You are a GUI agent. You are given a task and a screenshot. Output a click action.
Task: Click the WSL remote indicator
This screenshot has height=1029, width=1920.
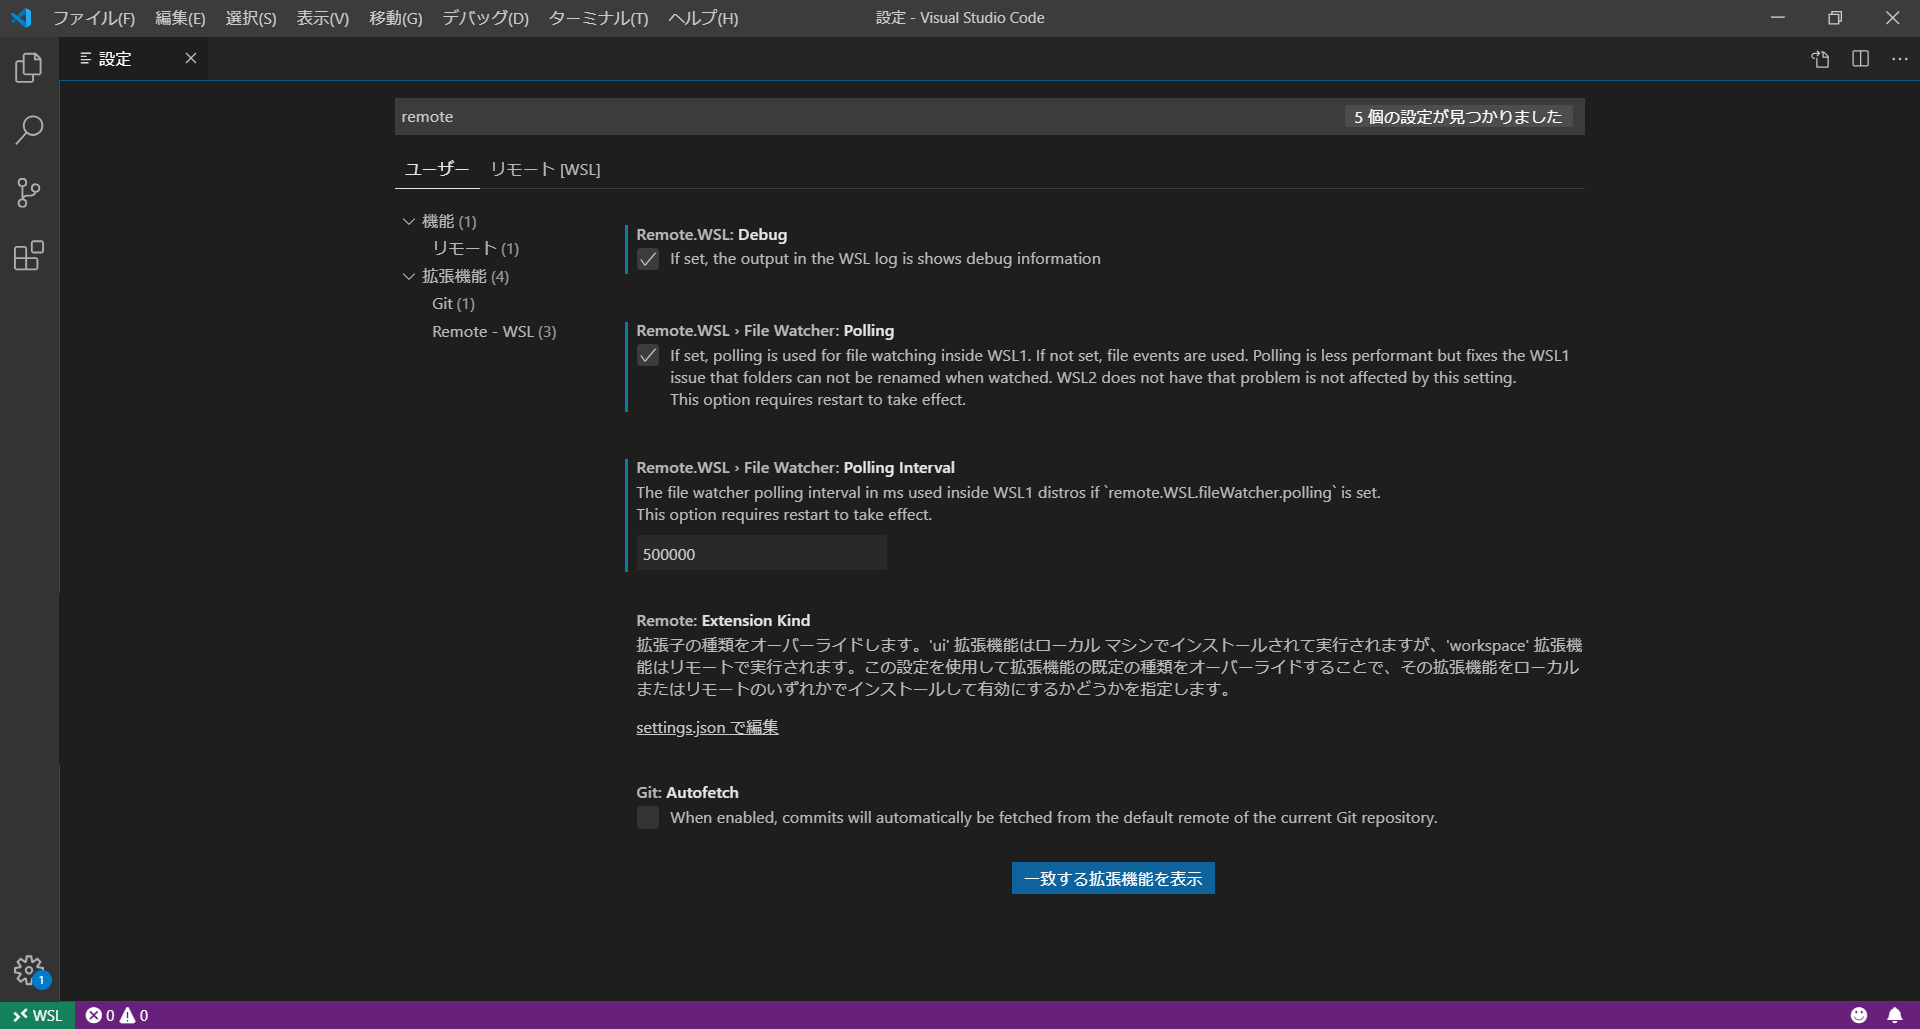pyautogui.click(x=36, y=1015)
